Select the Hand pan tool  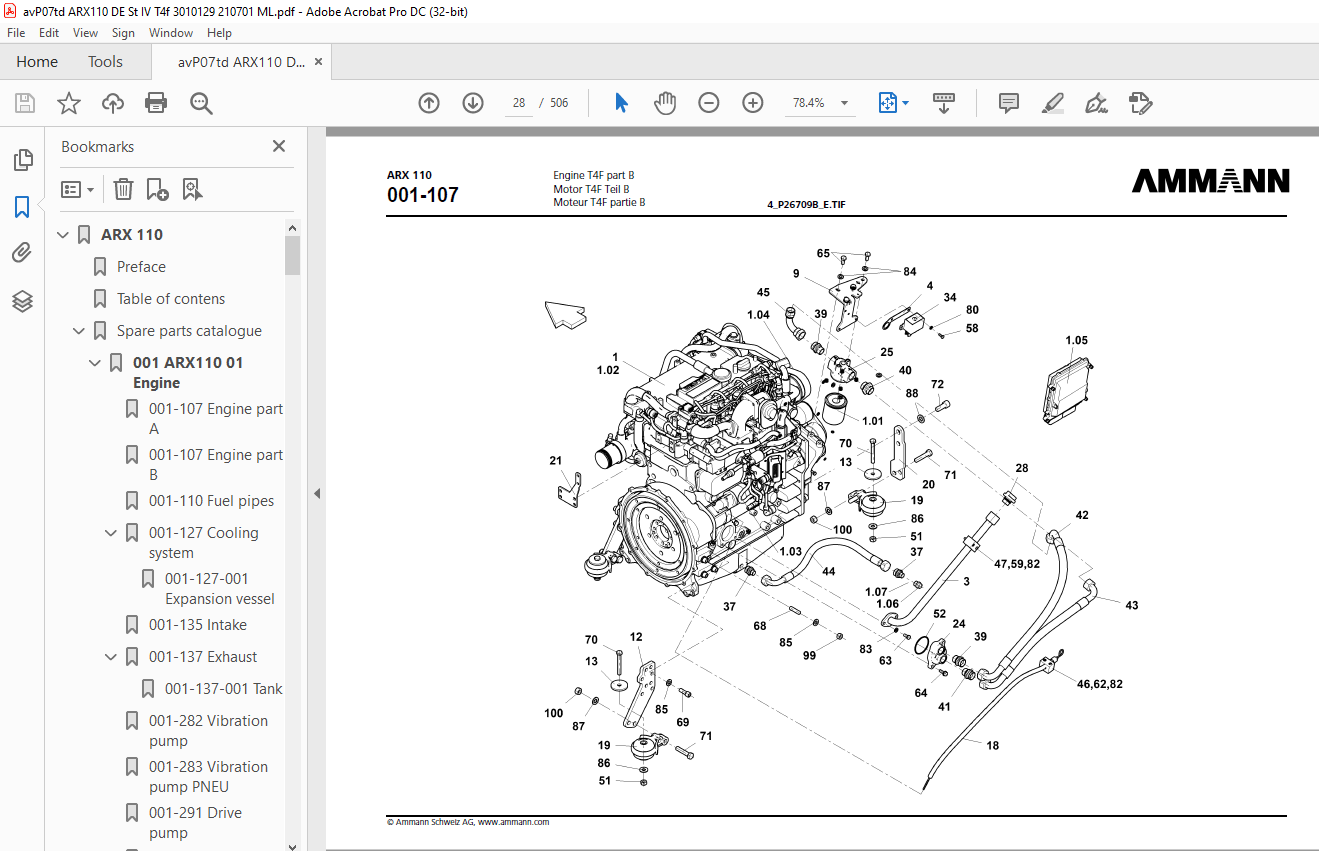coord(665,103)
